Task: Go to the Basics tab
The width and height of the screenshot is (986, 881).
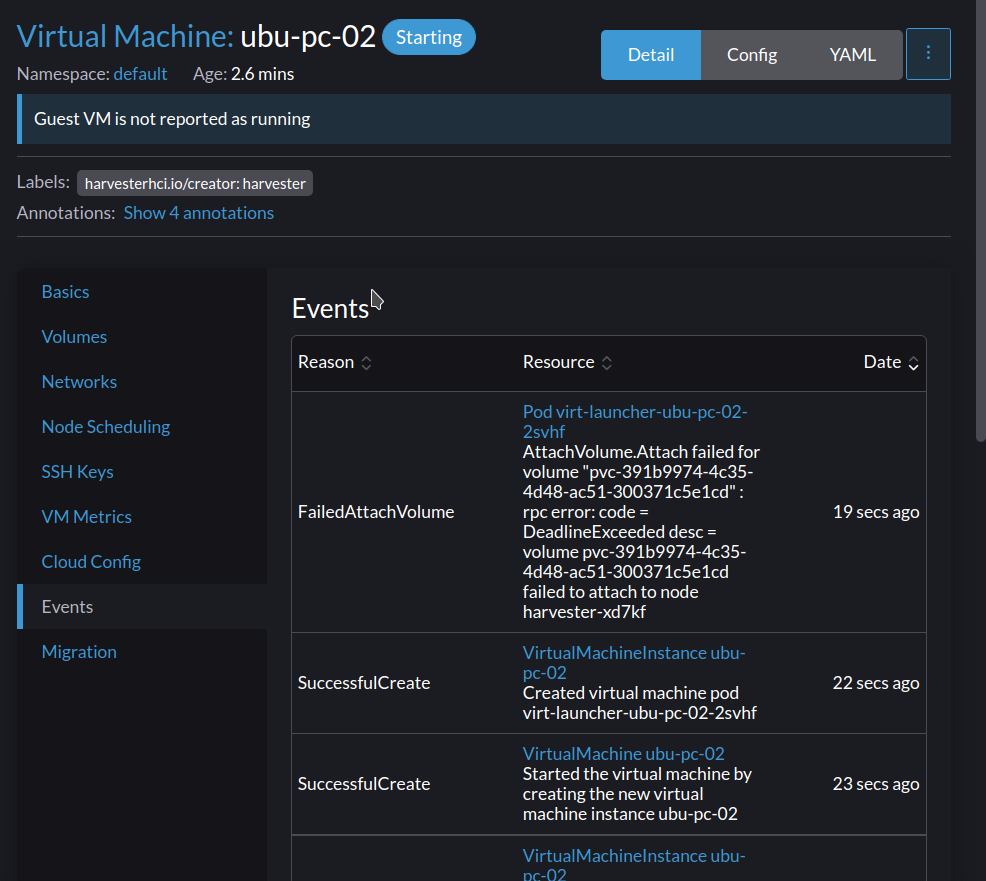Action: [65, 292]
